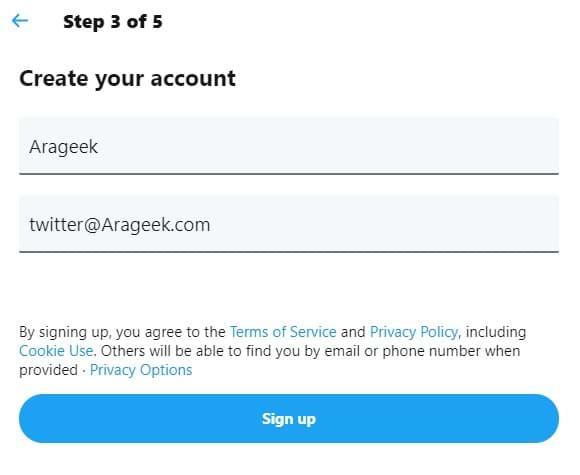Screen dimensions: 580x475
Task: Open the Cookie Use link
Action: click(x=56, y=351)
